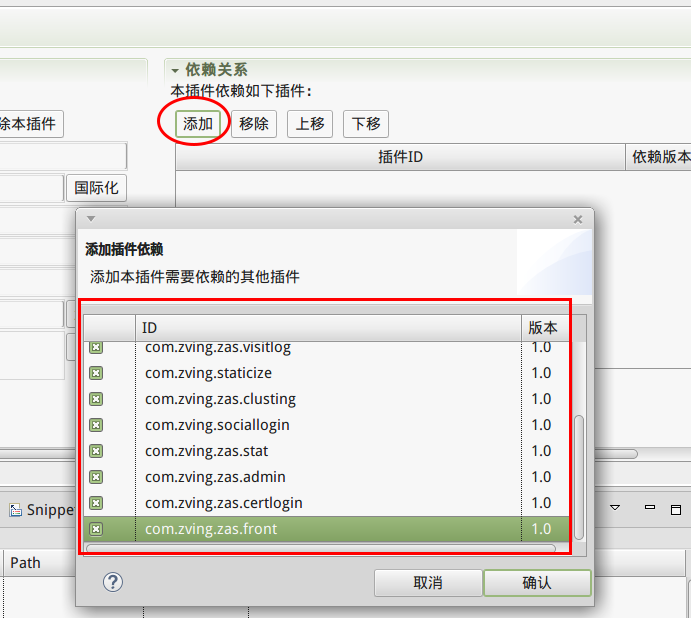Click the icon beside com.zving.zas.front
The image size is (691, 618).
click(x=96, y=529)
